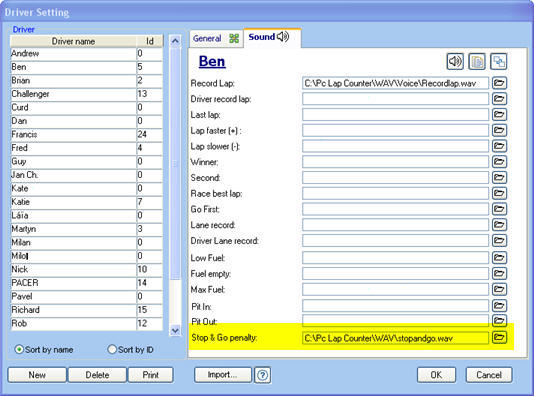Browse file for Last lap sound
This screenshot has height=396, width=534.
point(499,114)
